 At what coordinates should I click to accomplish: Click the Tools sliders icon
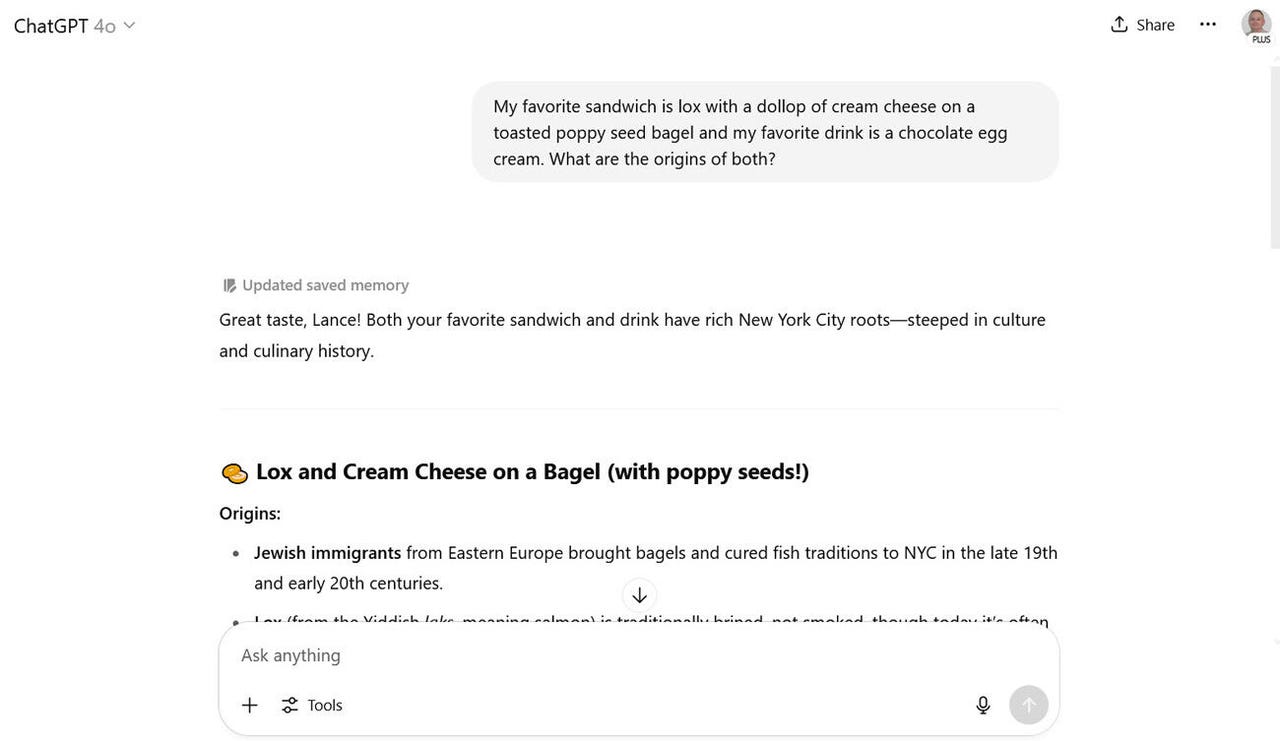point(290,705)
